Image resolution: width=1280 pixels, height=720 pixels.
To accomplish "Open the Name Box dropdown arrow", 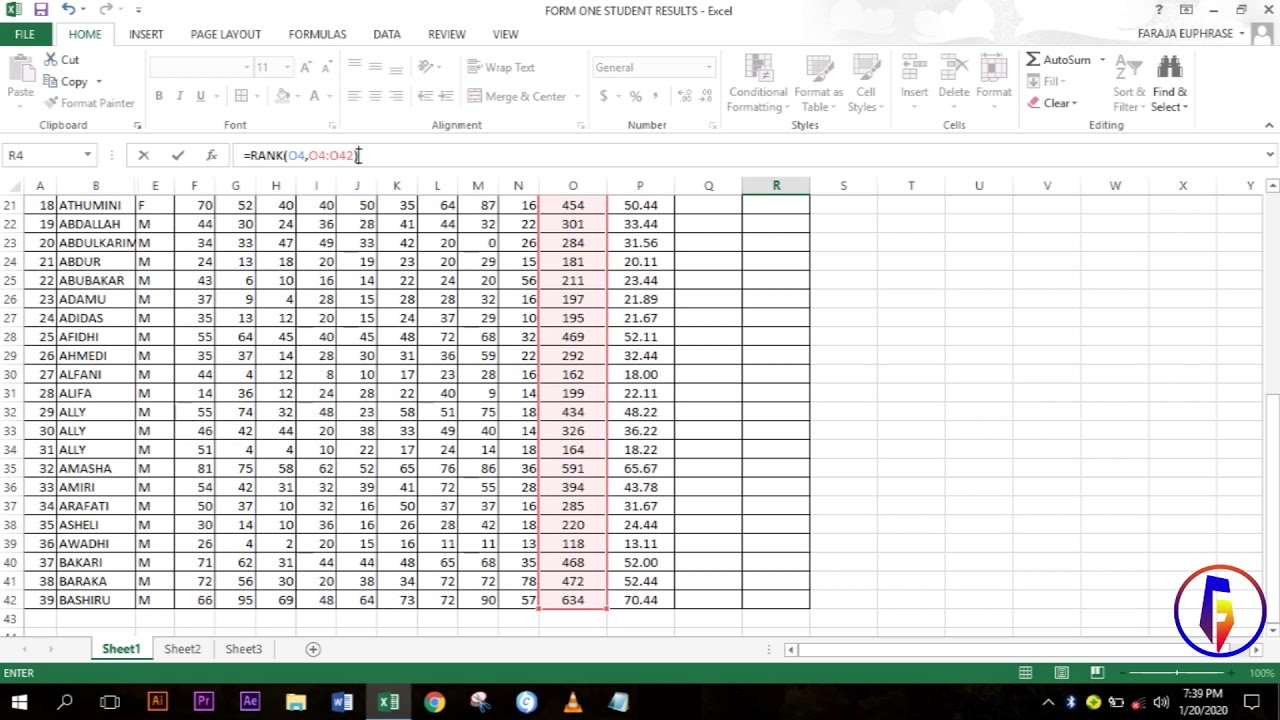I will [x=88, y=155].
